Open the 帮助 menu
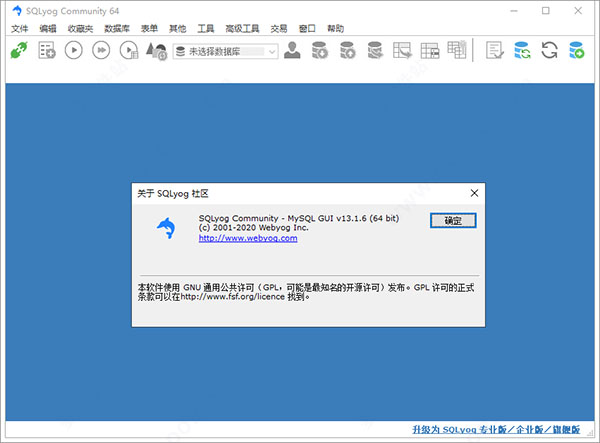The height and width of the screenshot is (443, 600). coord(336,29)
